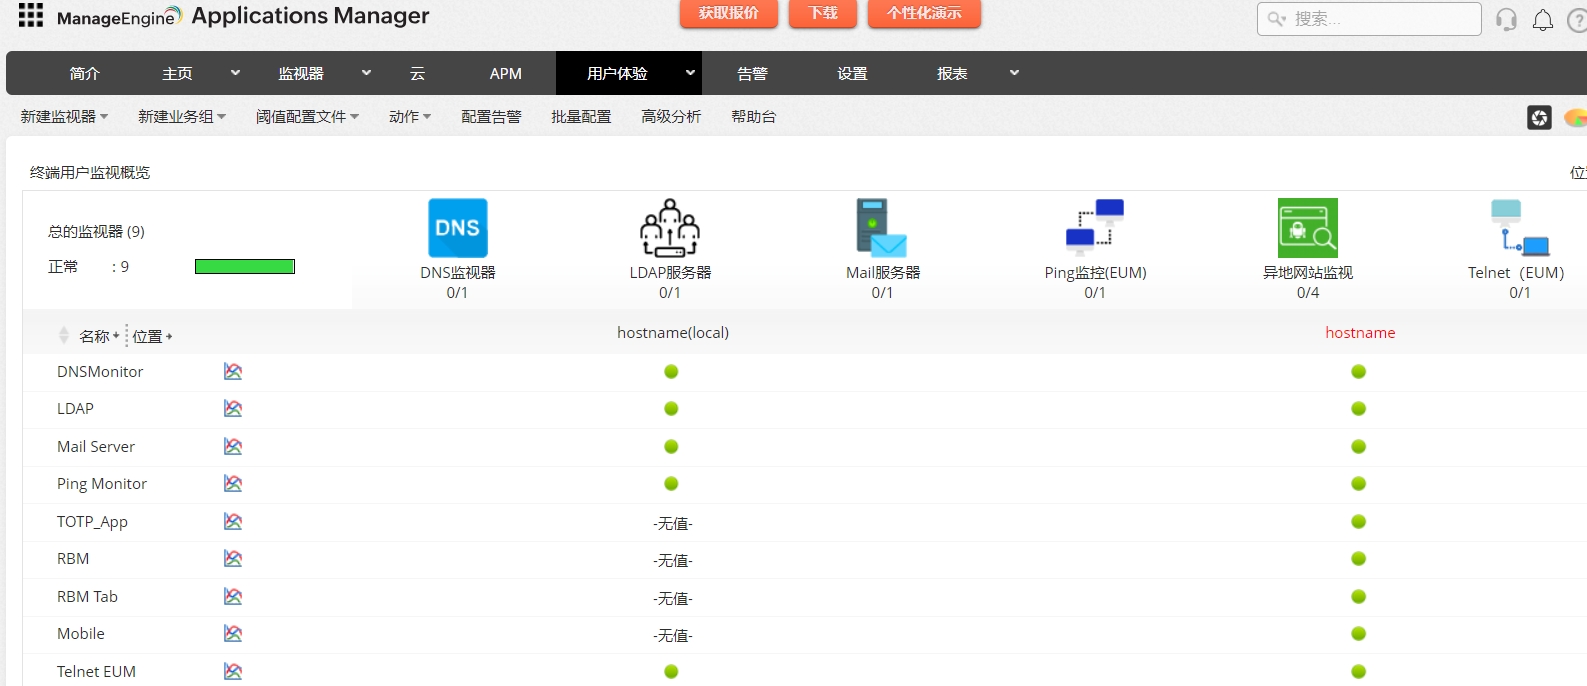Screen dimensions: 1587x686
Task: Click the 下载 button
Action: pos(824,13)
